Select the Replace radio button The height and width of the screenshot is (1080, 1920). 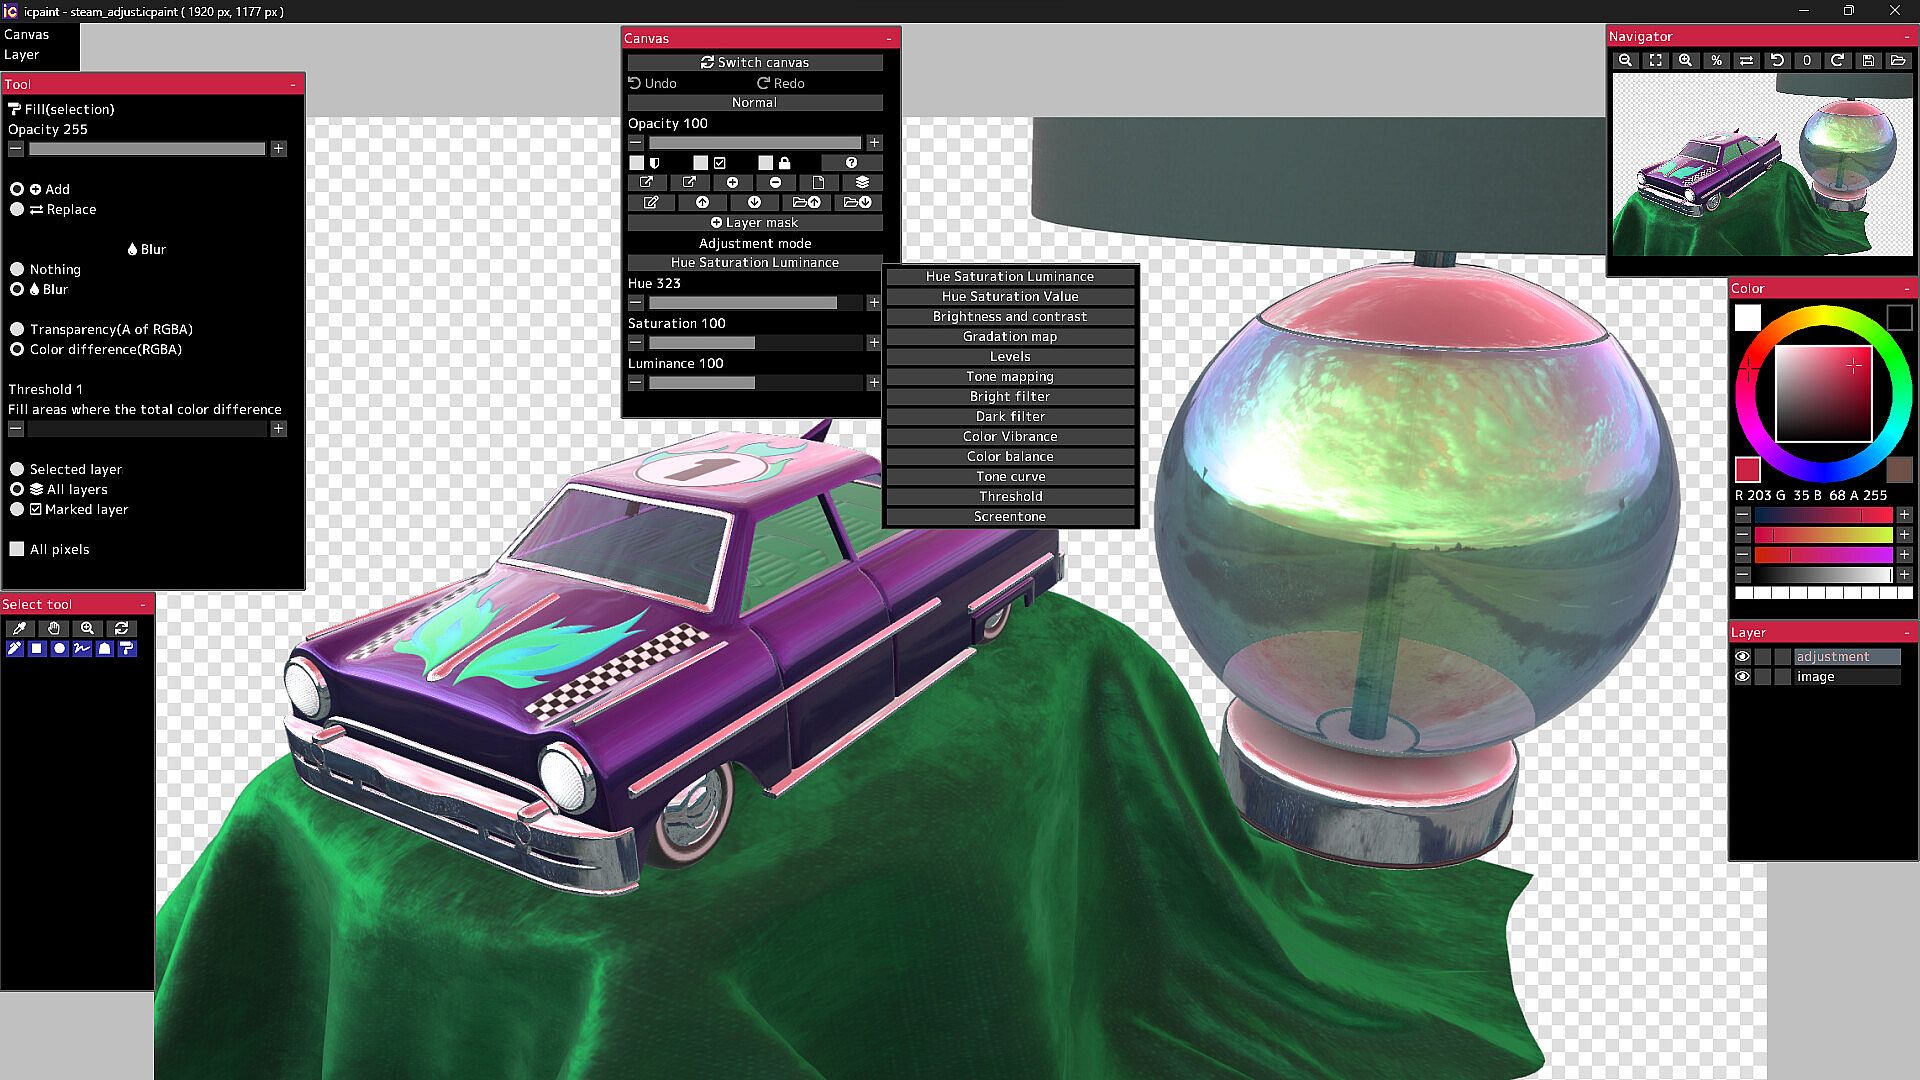(x=17, y=209)
